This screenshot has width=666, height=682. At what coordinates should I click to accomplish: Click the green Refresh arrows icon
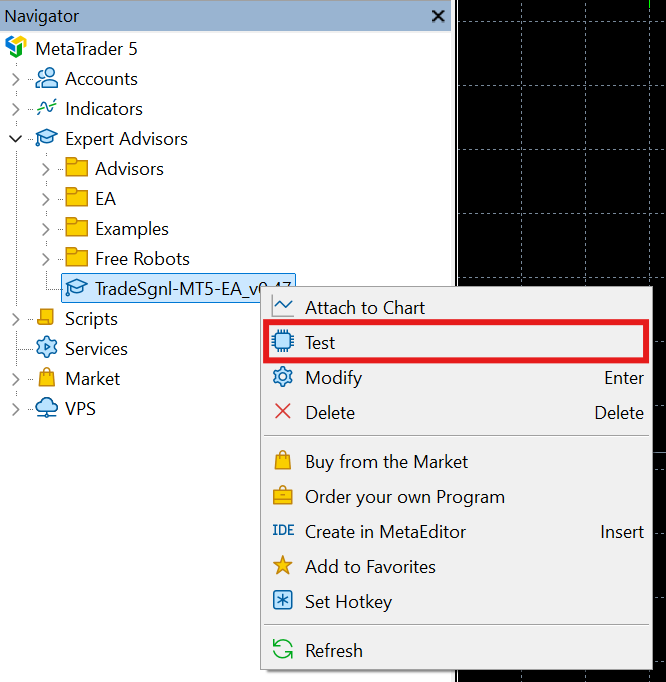(283, 649)
